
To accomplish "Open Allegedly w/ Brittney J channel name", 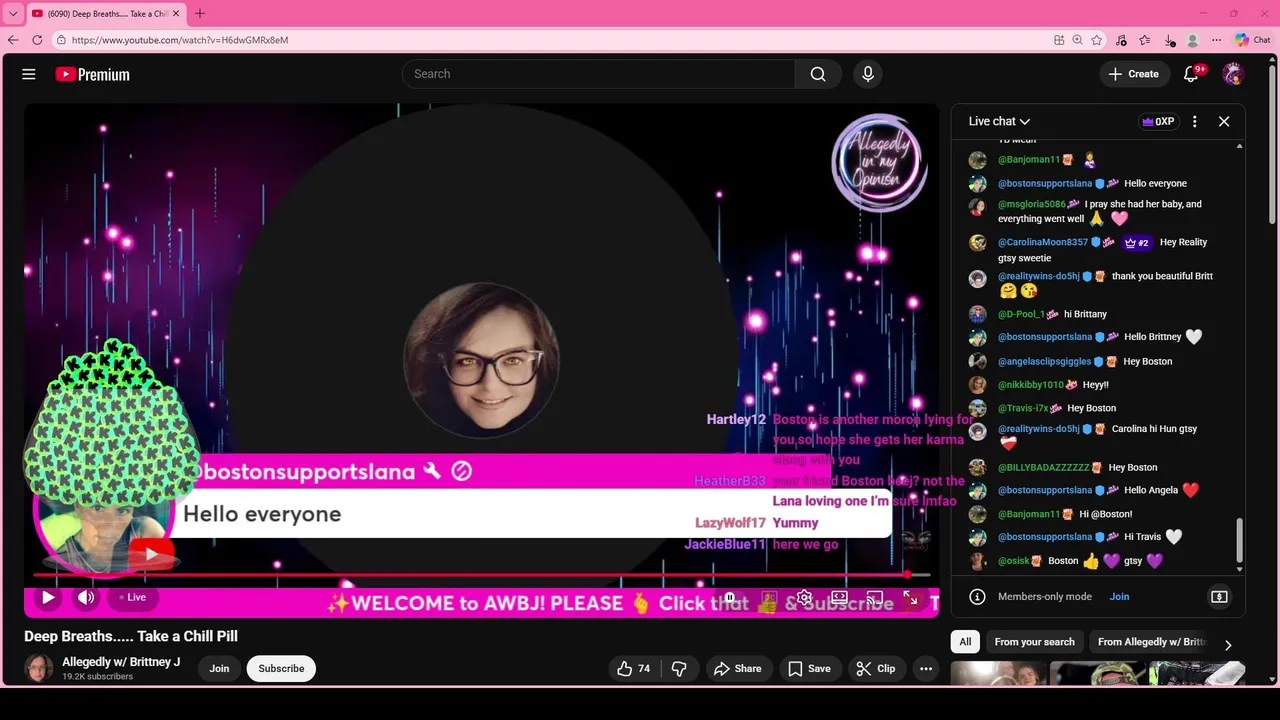I will pos(121,662).
